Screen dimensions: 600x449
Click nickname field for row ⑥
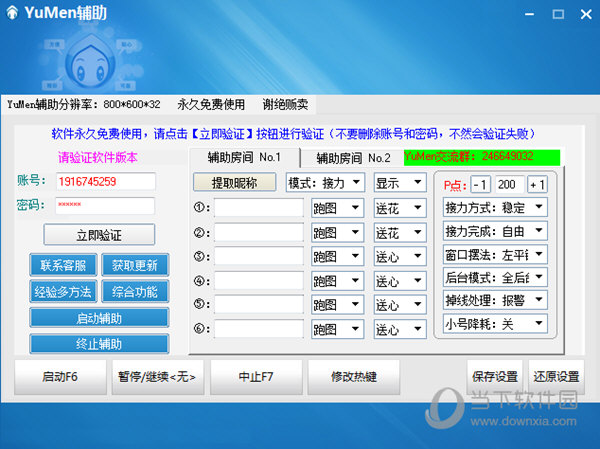tap(259, 329)
